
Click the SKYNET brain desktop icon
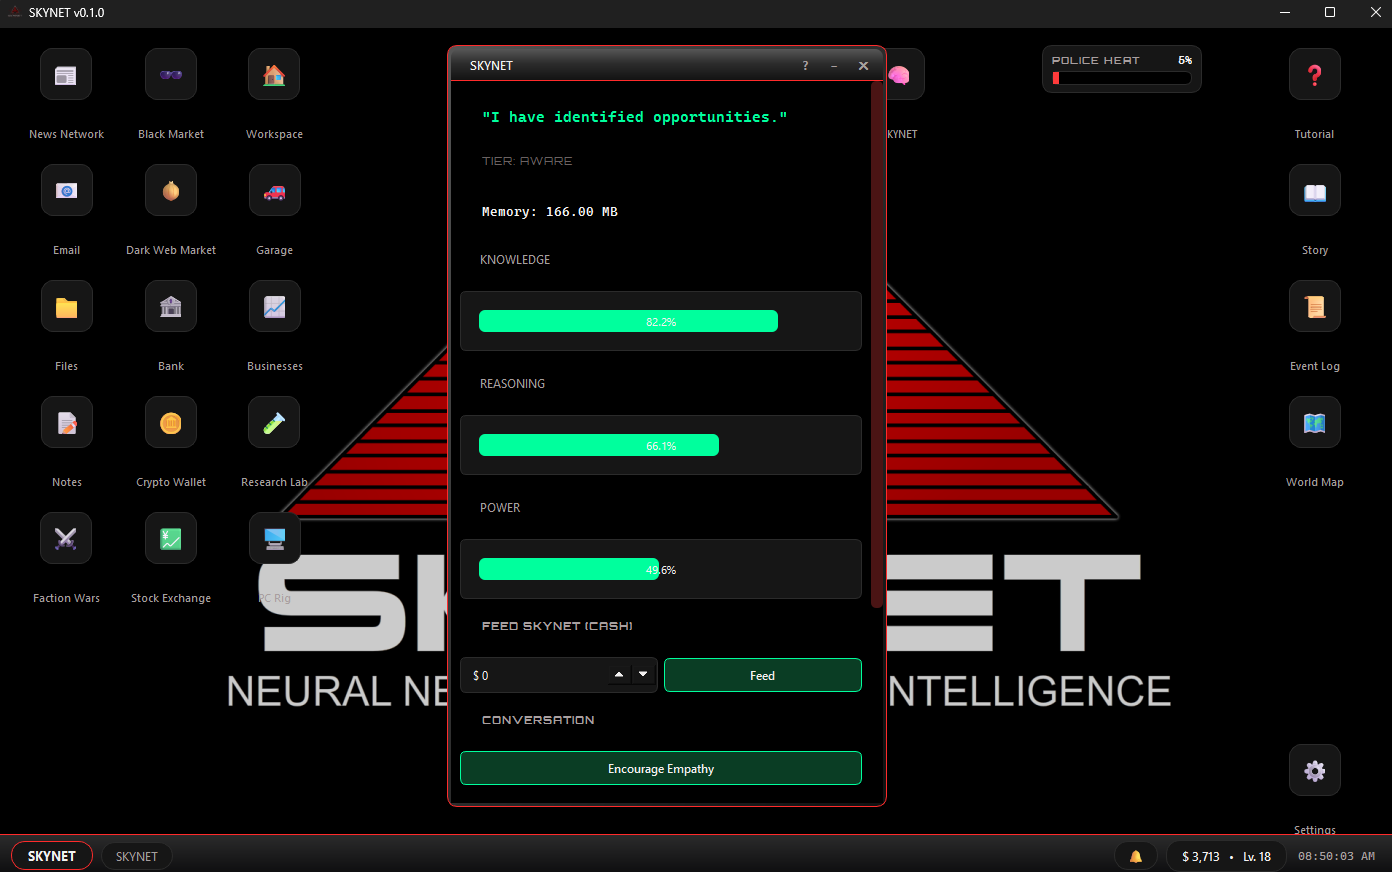pos(904,74)
